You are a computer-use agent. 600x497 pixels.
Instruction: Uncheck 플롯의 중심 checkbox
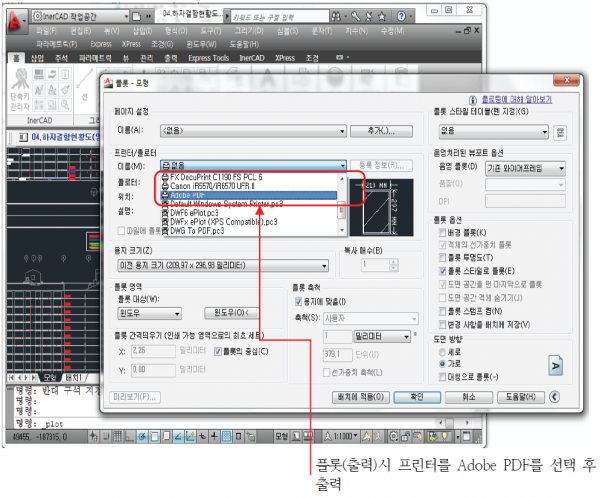[x=218, y=351]
